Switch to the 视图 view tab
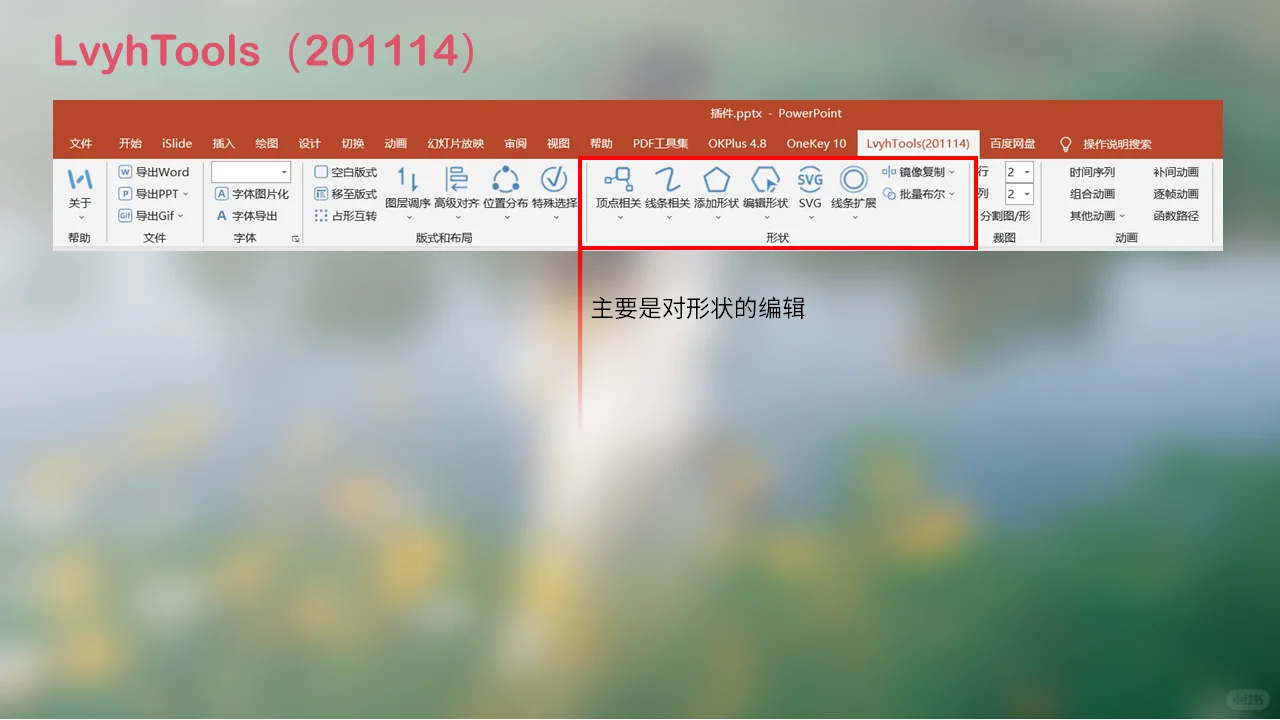This screenshot has width=1280, height=720. (558, 144)
